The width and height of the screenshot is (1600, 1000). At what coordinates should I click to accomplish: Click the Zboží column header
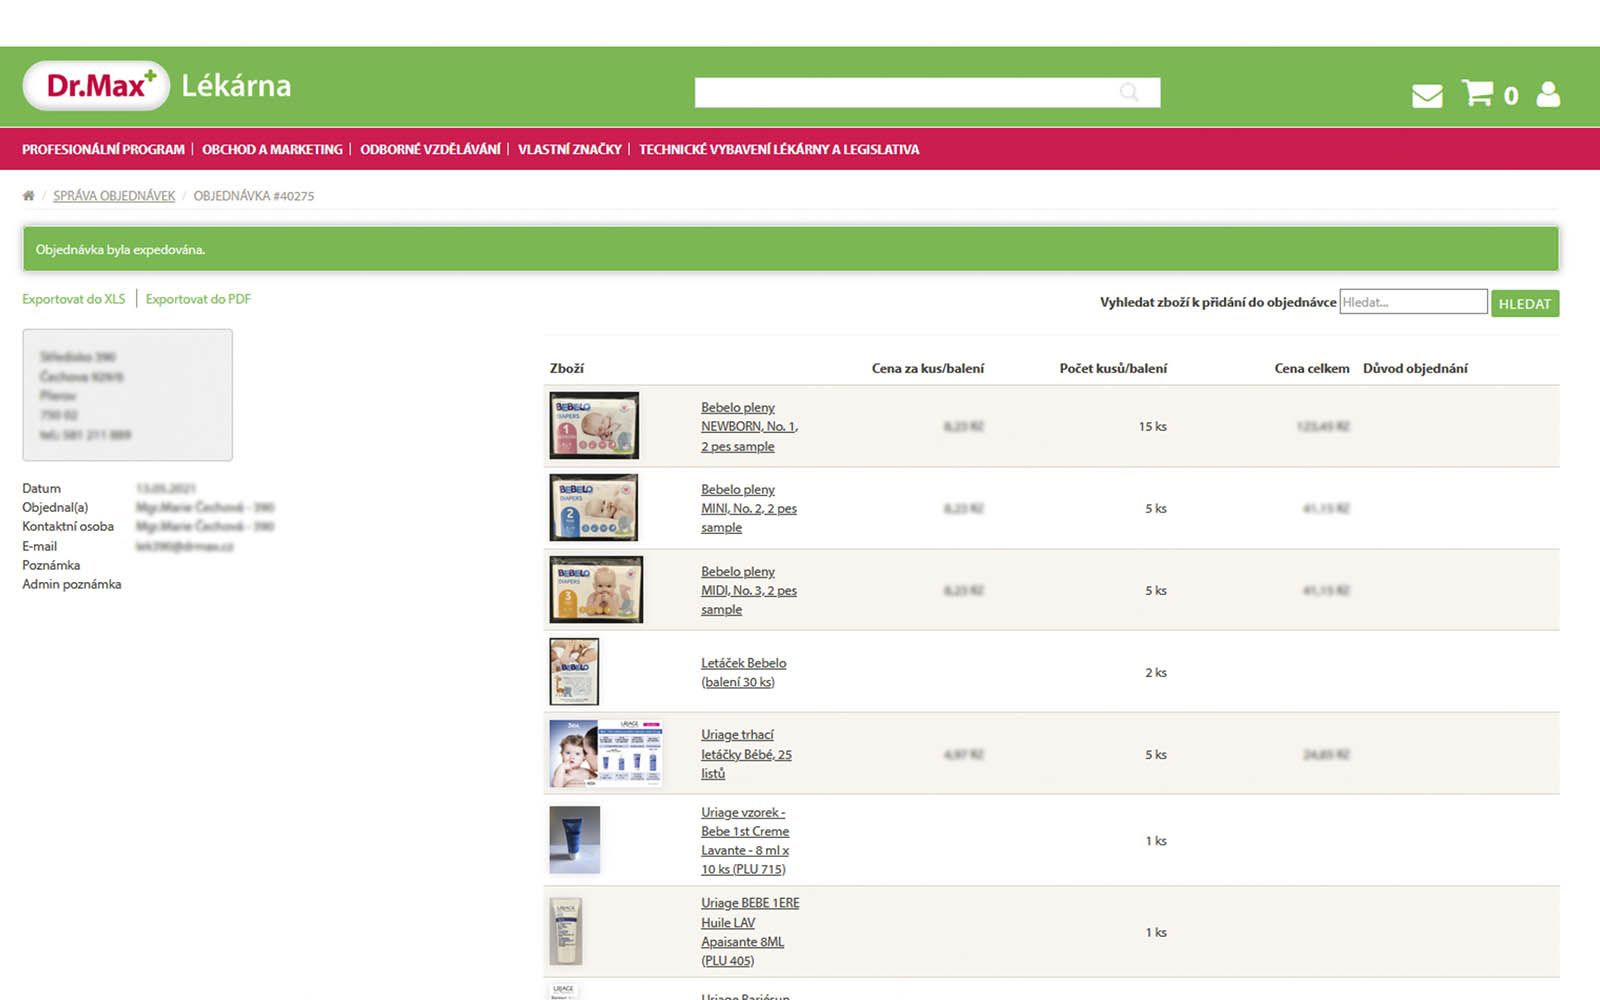click(567, 368)
